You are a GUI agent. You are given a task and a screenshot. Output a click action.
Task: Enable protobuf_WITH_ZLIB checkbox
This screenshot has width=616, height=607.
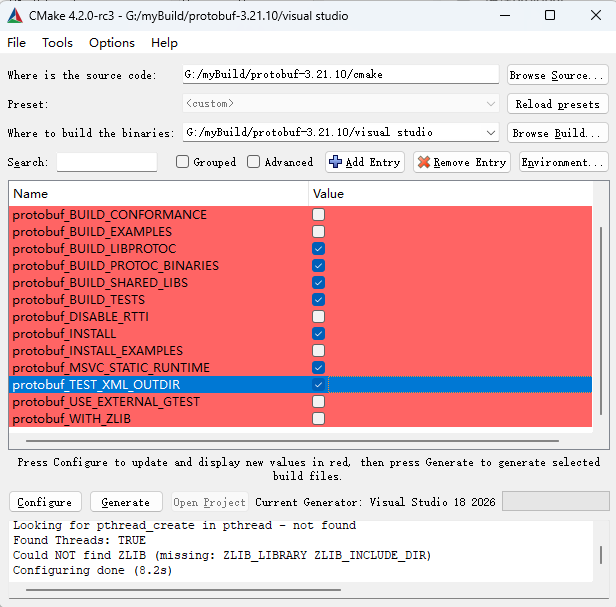click(x=318, y=418)
